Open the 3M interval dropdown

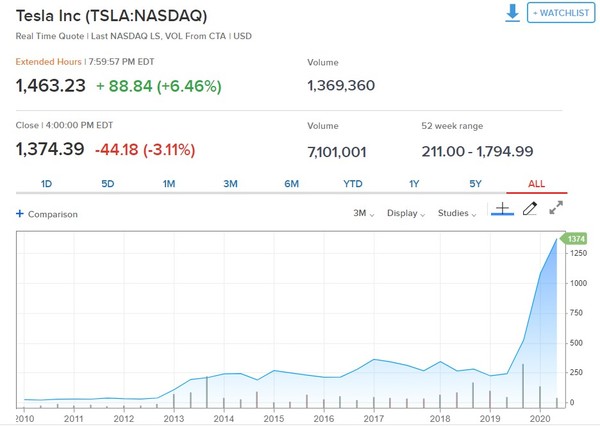tap(363, 213)
